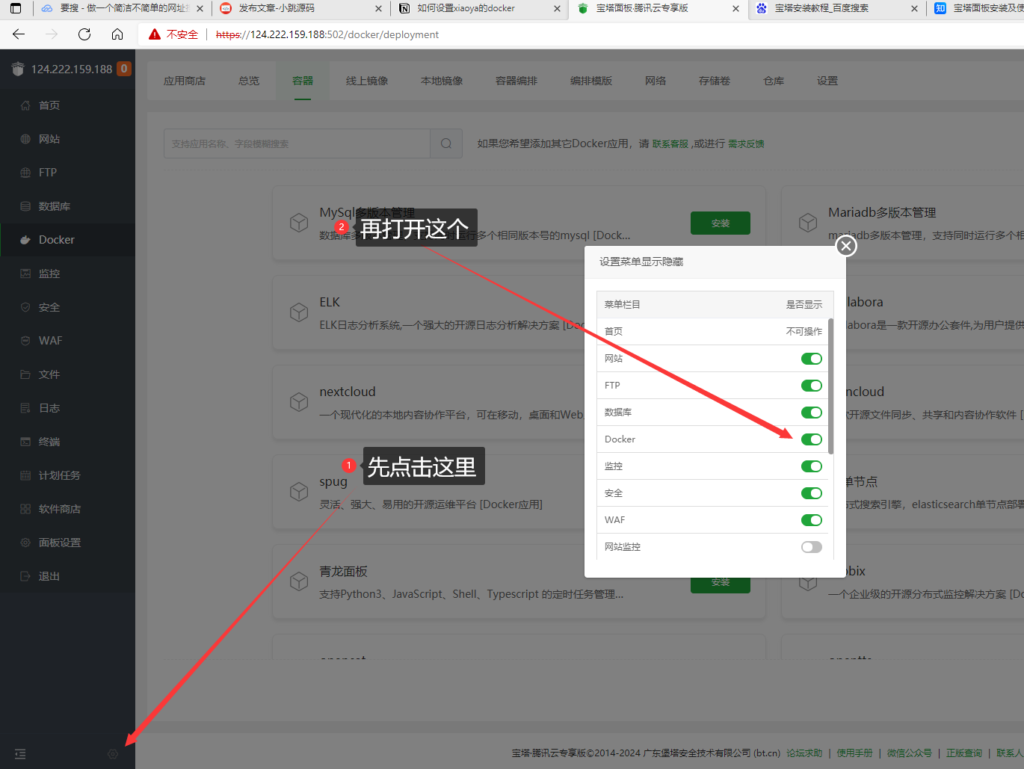This screenshot has height=769, width=1024.
Task: Click the menu settings gear in sidebar bottom
Action: point(113,753)
